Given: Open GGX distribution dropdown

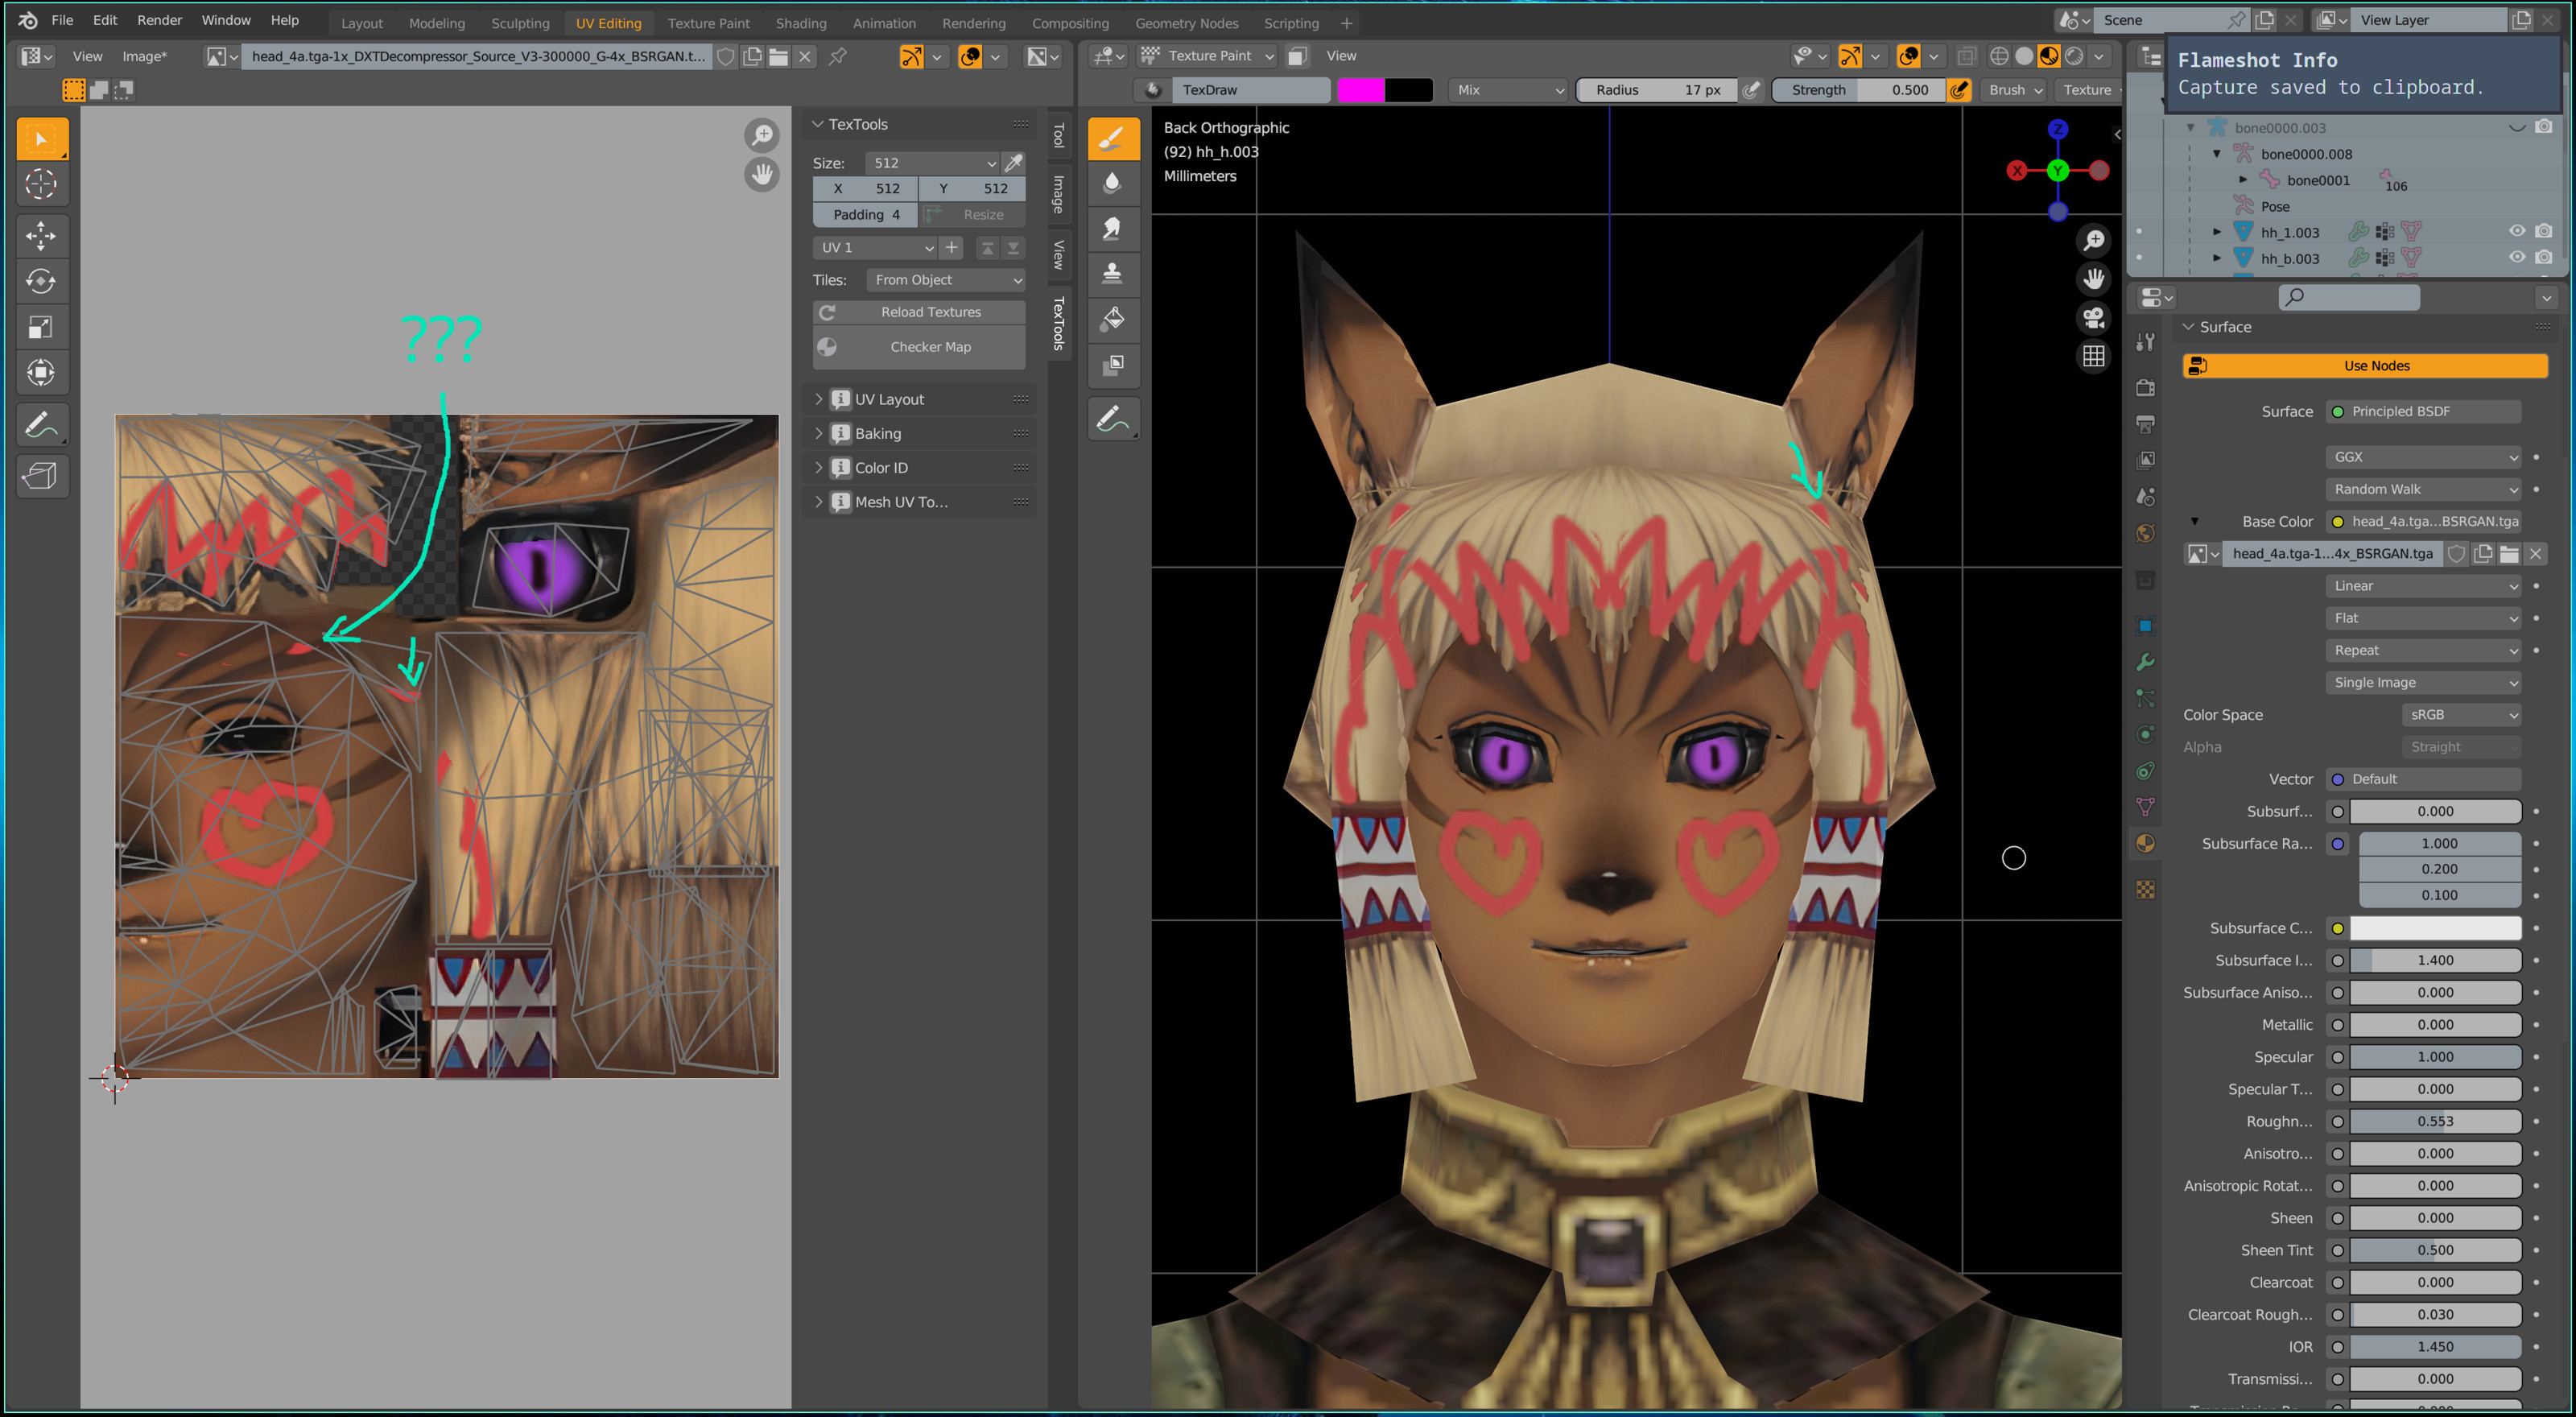Looking at the screenshot, I should [2423, 456].
